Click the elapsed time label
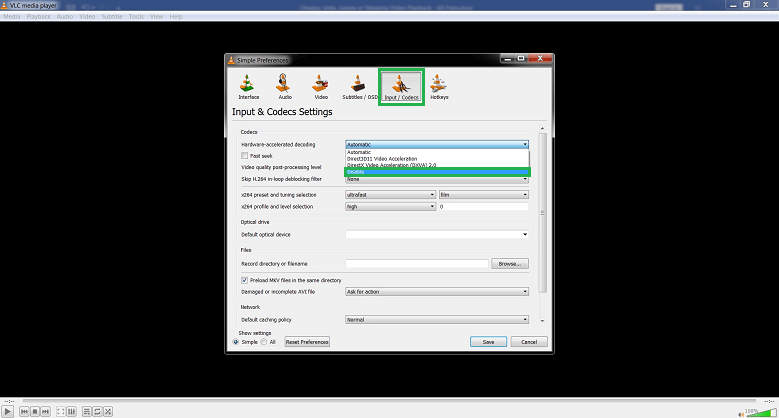779x418 pixels. [x=9, y=401]
